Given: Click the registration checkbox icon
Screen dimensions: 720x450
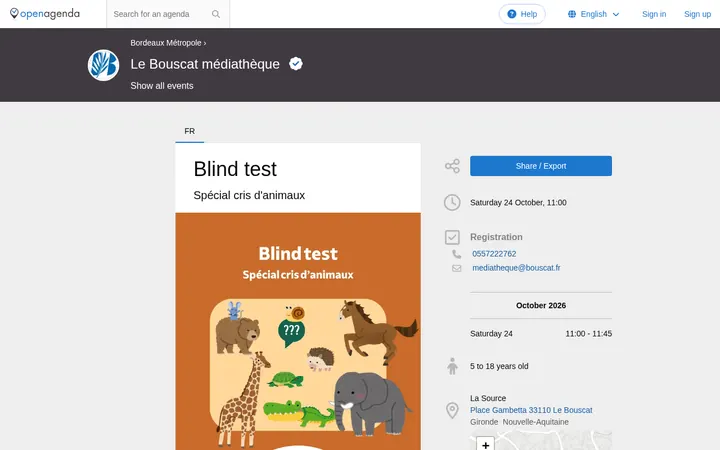Looking at the screenshot, I should [452, 237].
